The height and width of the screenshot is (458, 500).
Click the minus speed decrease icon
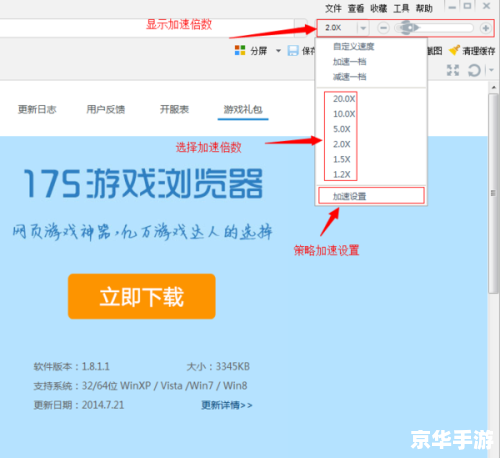coord(383,28)
